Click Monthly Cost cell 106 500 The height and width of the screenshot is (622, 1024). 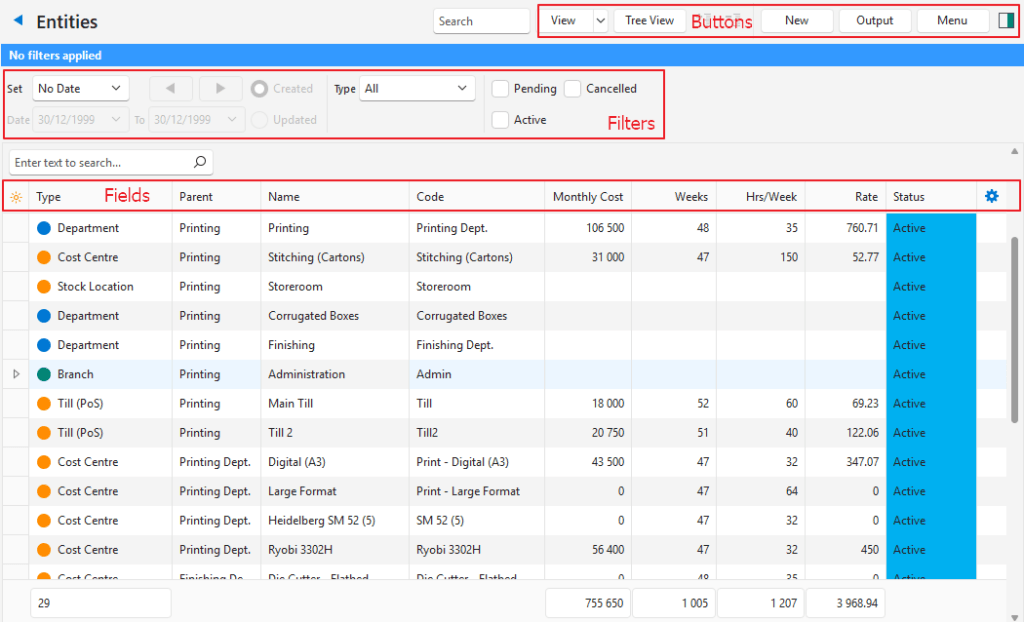click(x=588, y=228)
